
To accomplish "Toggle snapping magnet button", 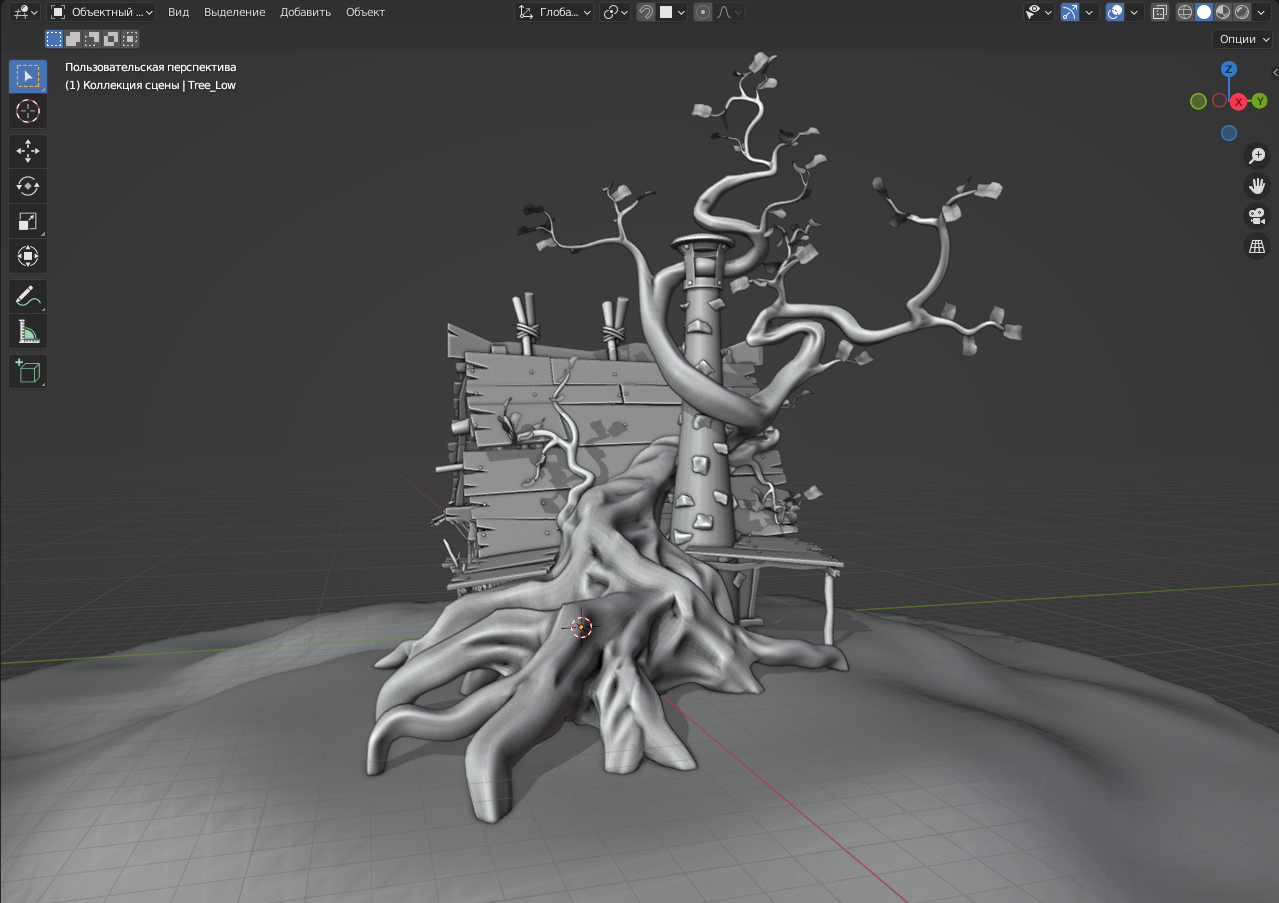I will [x=646, y=12].
